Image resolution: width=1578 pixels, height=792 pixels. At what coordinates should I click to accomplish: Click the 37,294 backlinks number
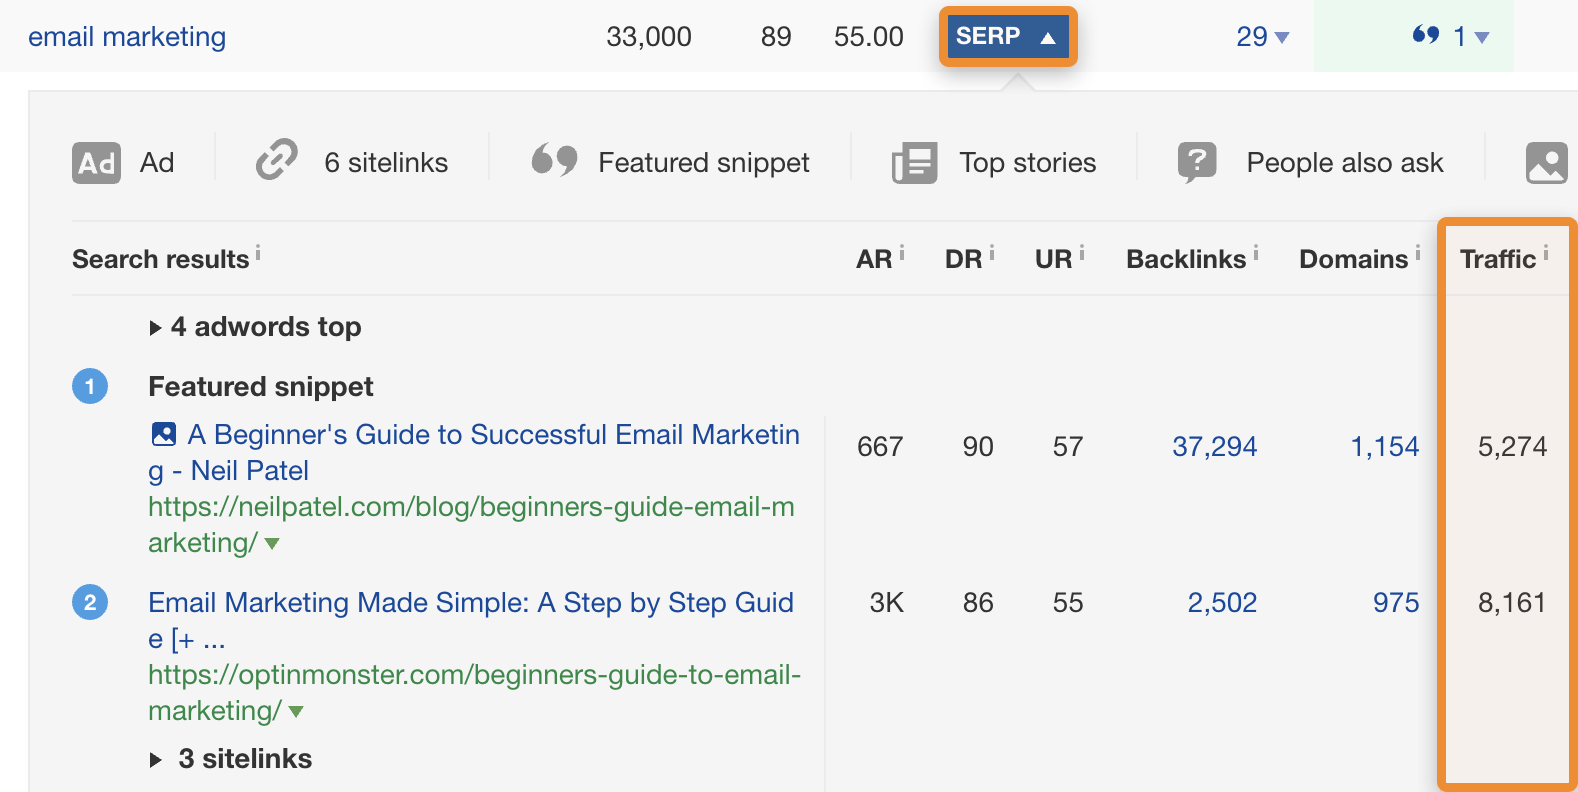tap(1214, 447)
